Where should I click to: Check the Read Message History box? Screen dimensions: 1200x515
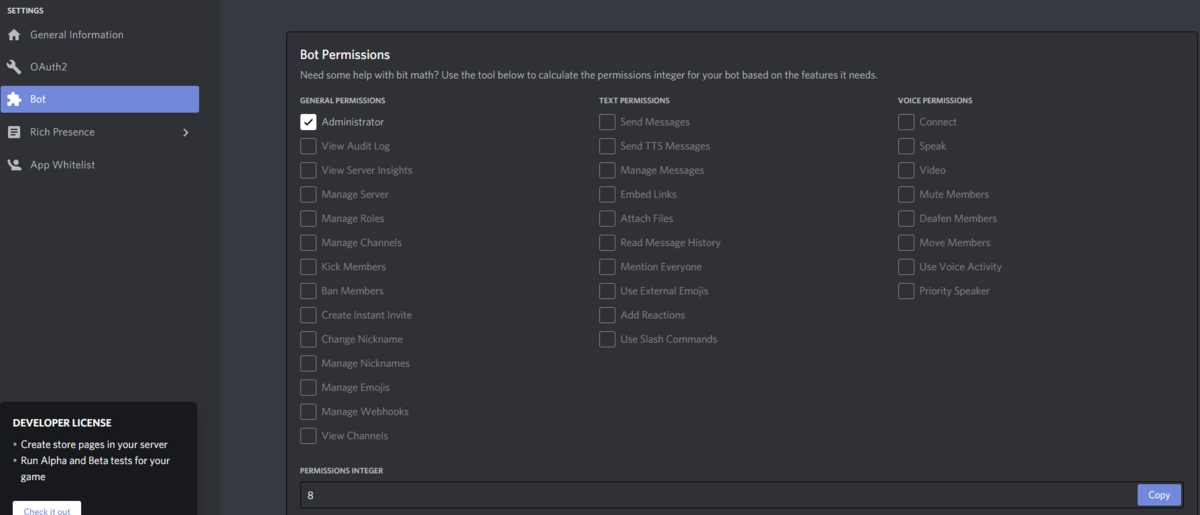tap(607, 243)
